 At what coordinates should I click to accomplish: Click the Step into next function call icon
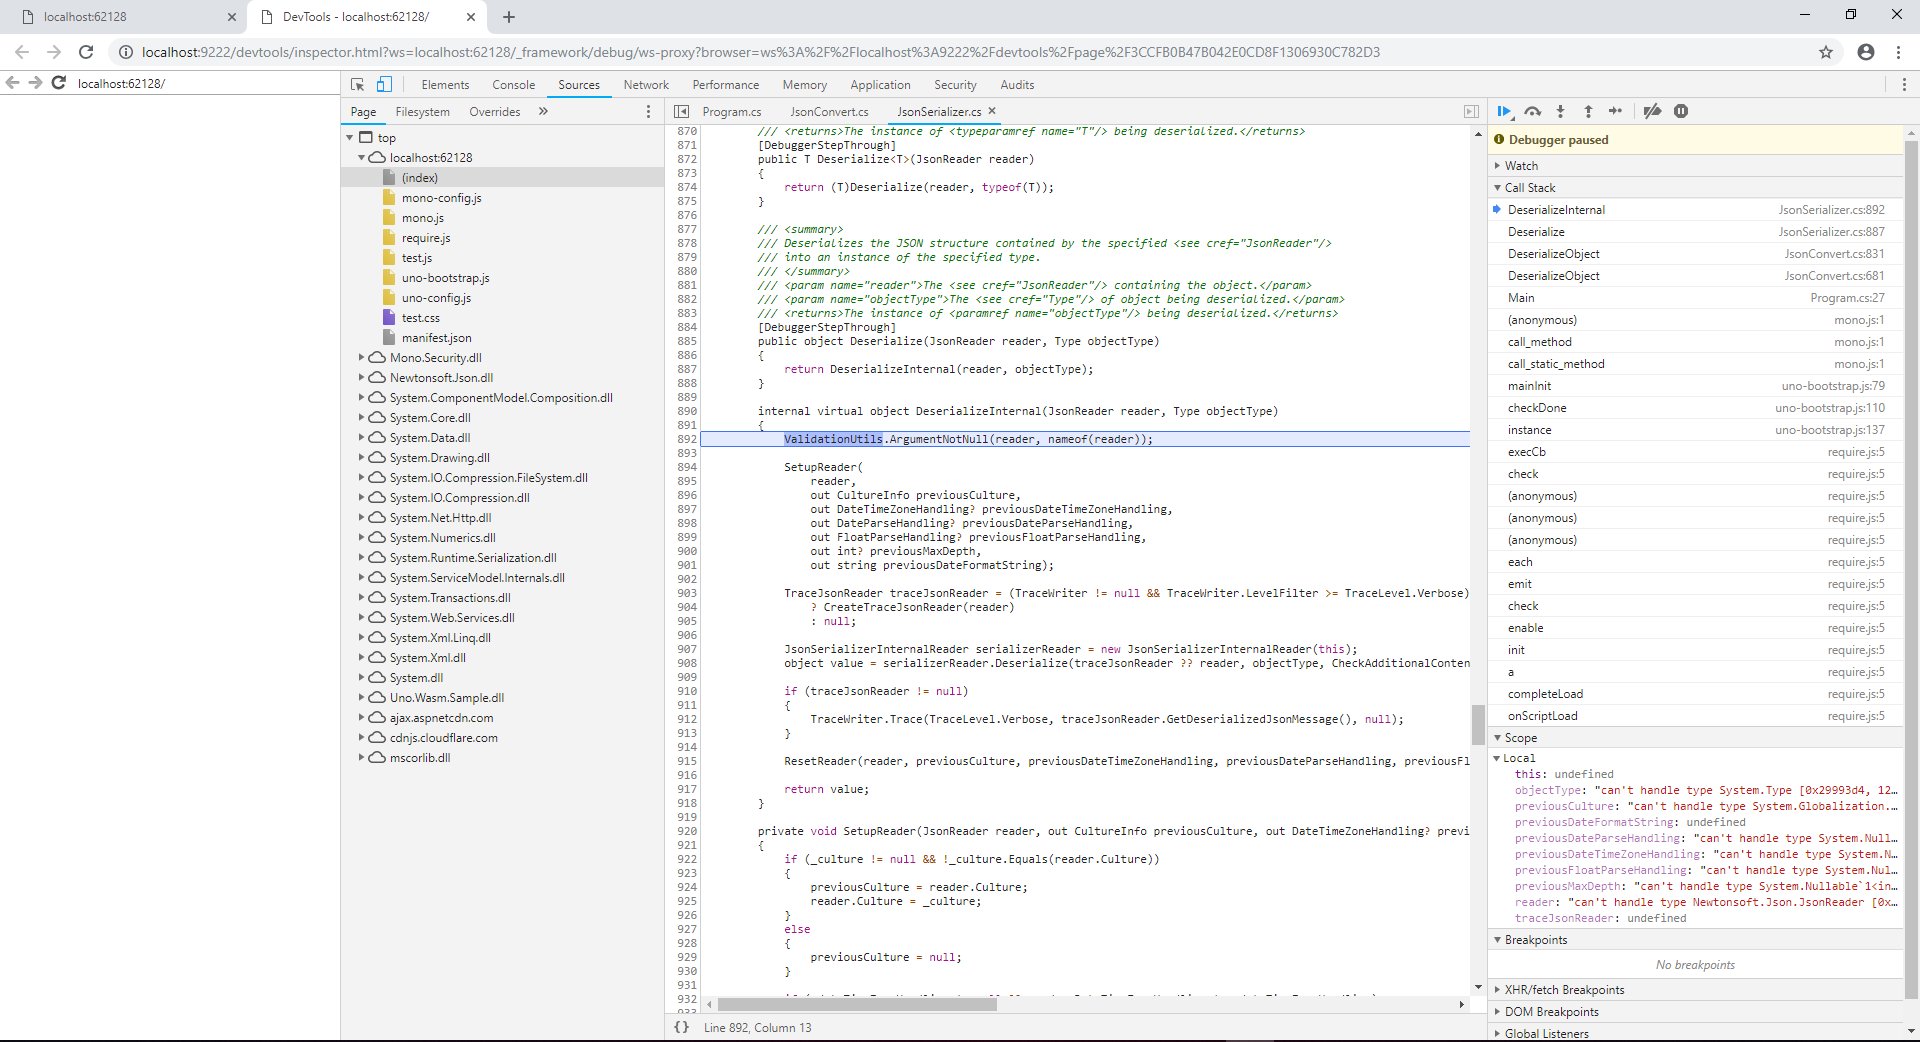(x=1560, y=111)
